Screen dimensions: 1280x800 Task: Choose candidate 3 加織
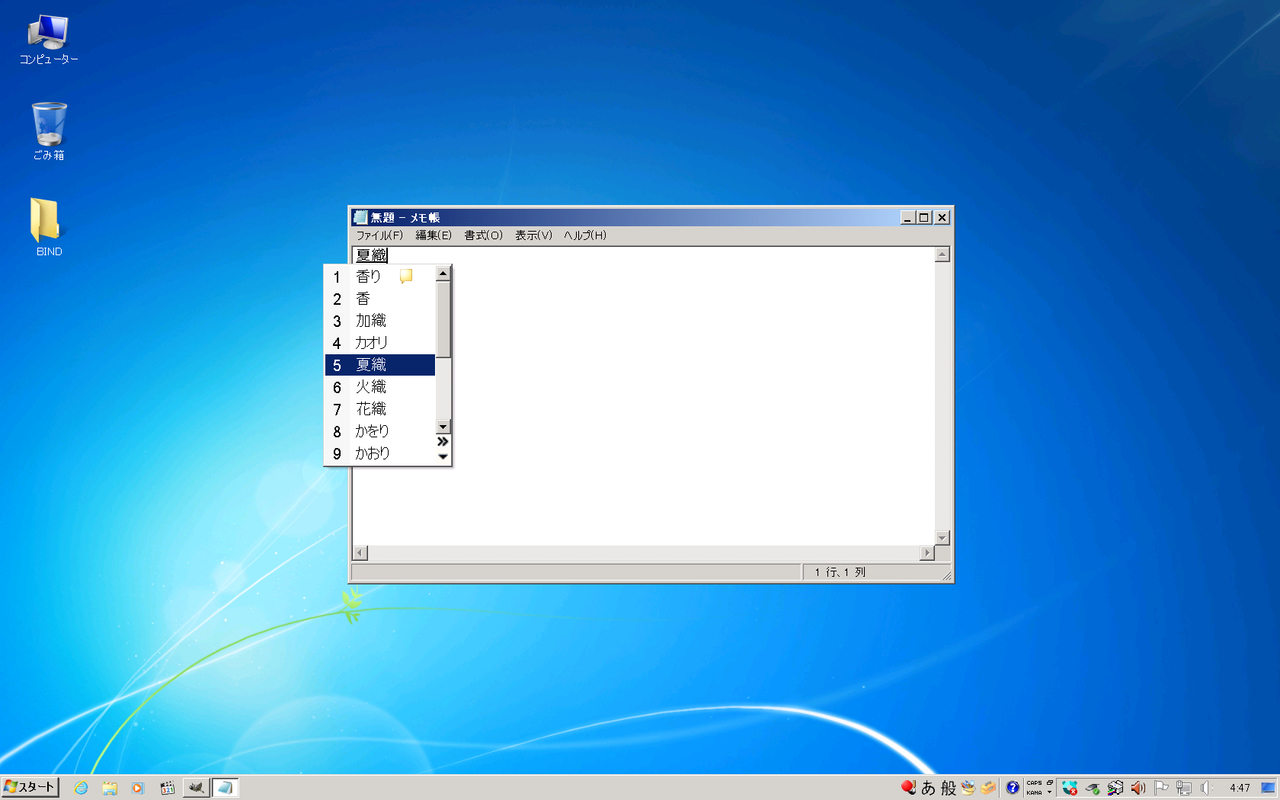[380, 321]
